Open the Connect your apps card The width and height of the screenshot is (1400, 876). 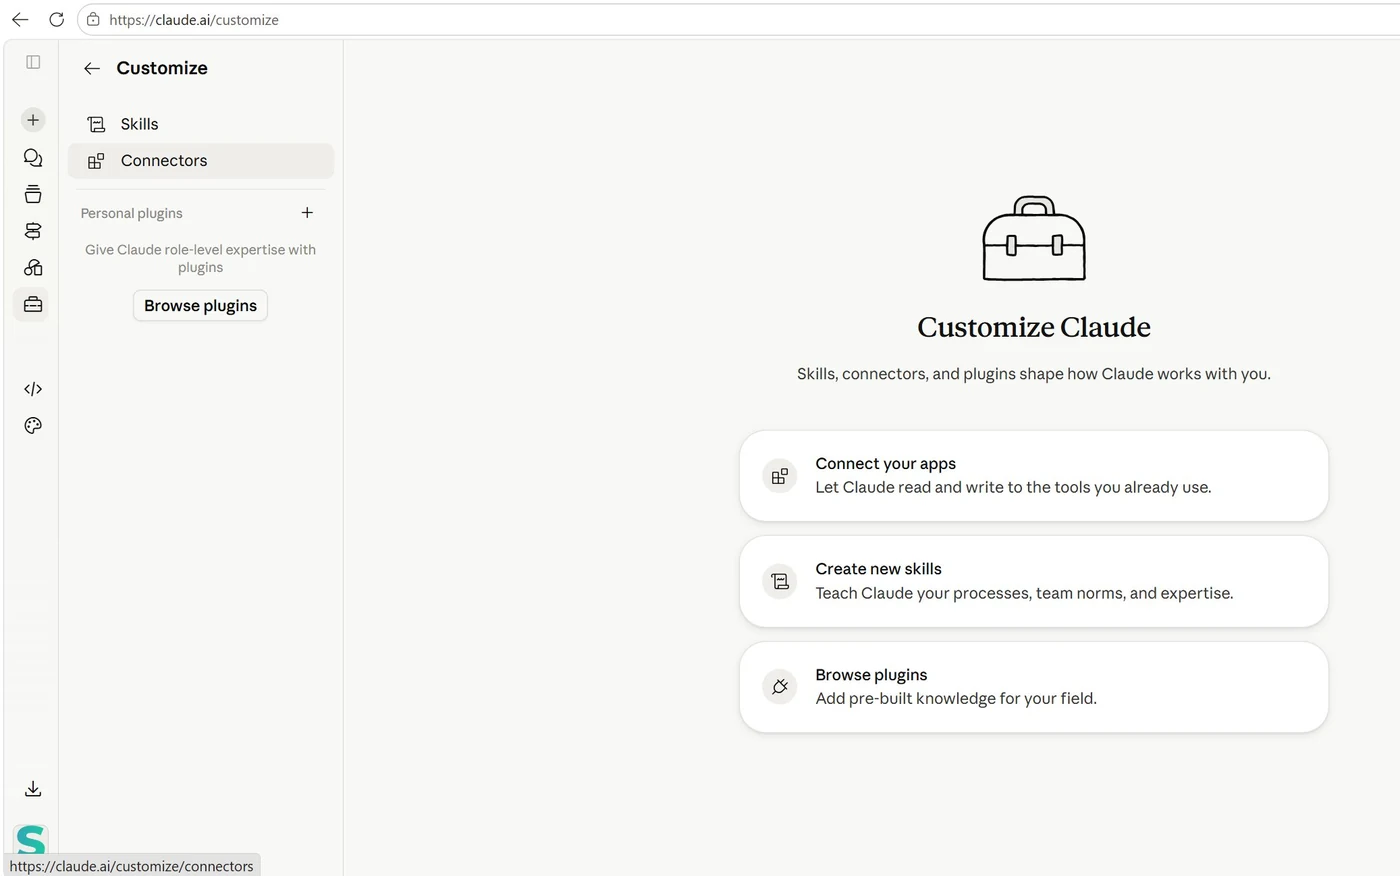click(x=1034, y=476)
